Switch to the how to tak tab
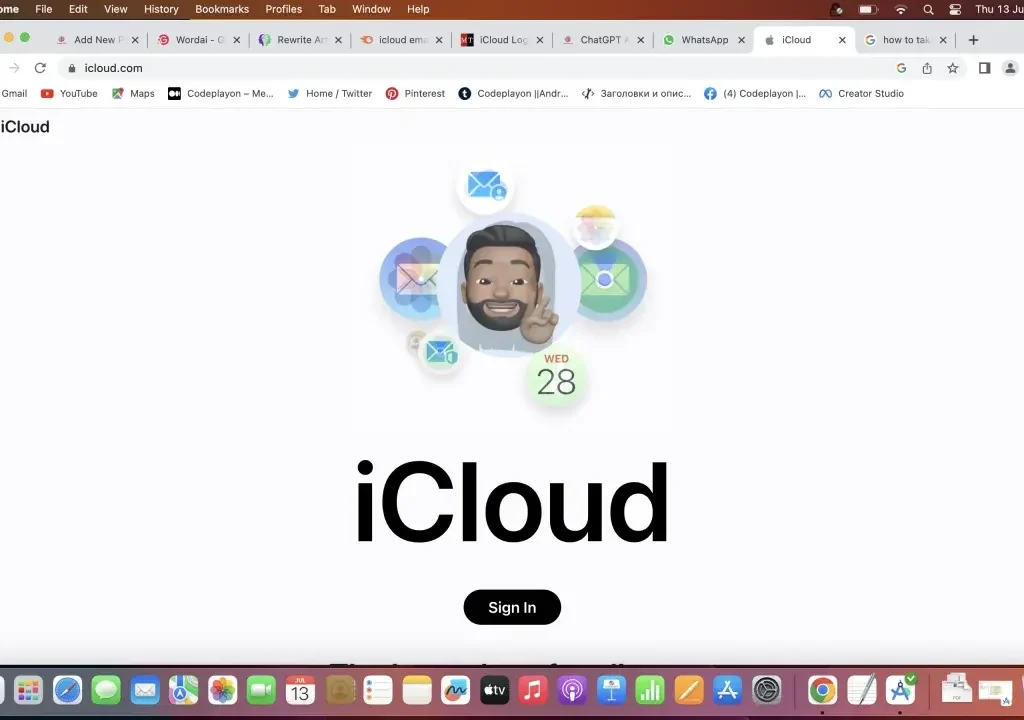This screenshot has height=720, width=1024. 906,40
